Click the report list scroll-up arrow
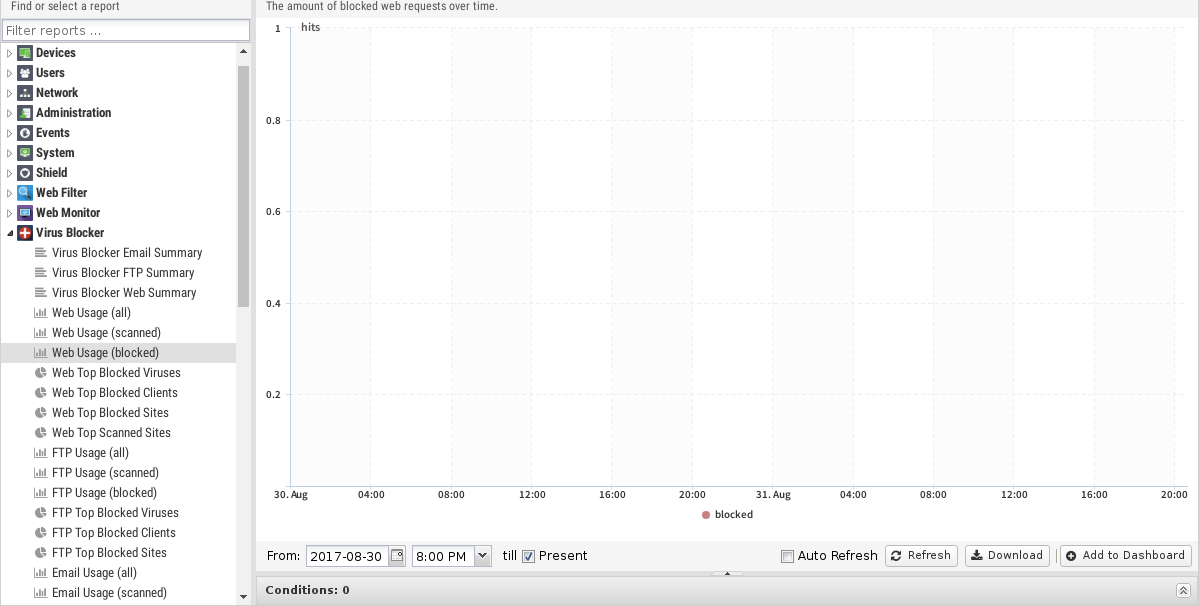Image resolution: width=1199 pixels, height=606 pixels. coord(243,51)
